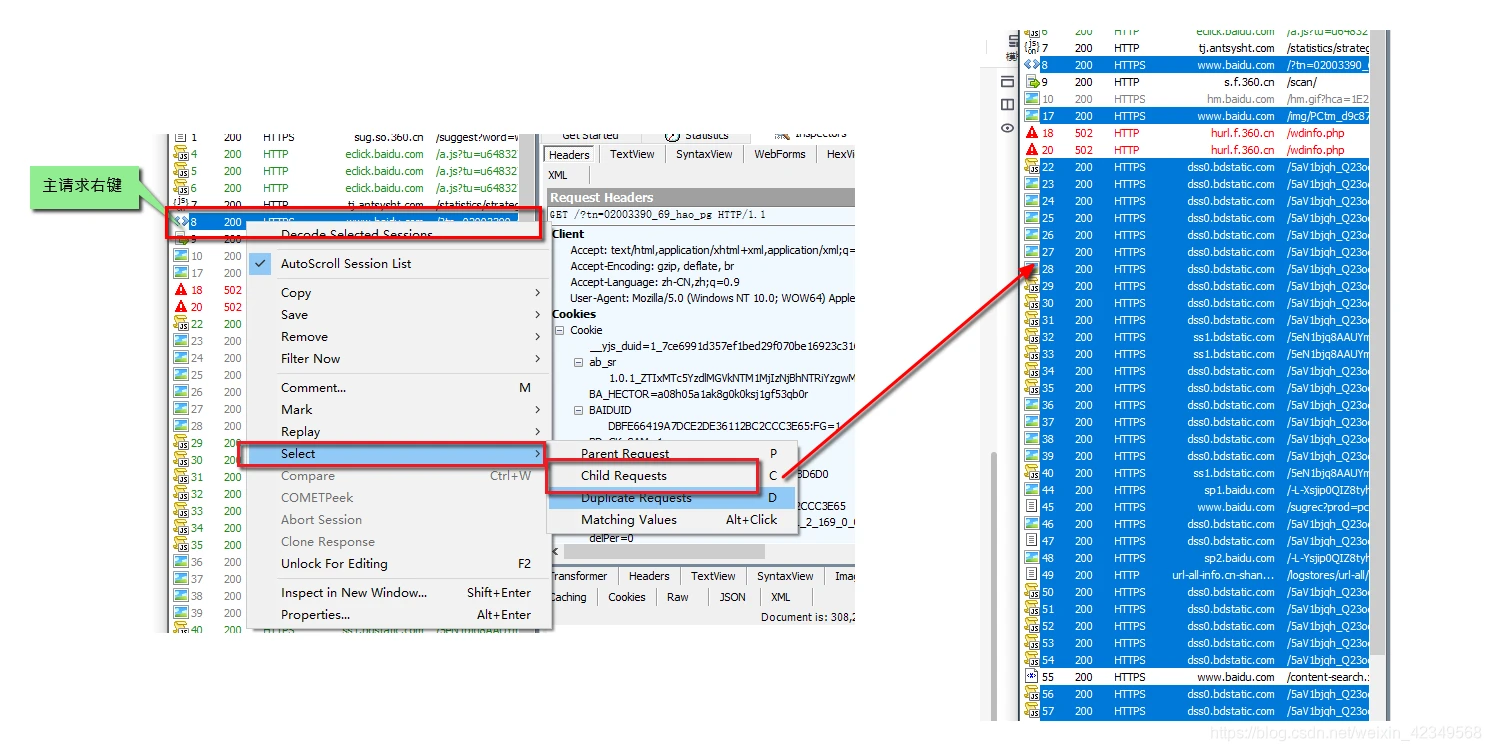Click the image icon of hm.baidu.com session 10
The width and height of the screenshot is (1491, 751).
pos(1032,99)
